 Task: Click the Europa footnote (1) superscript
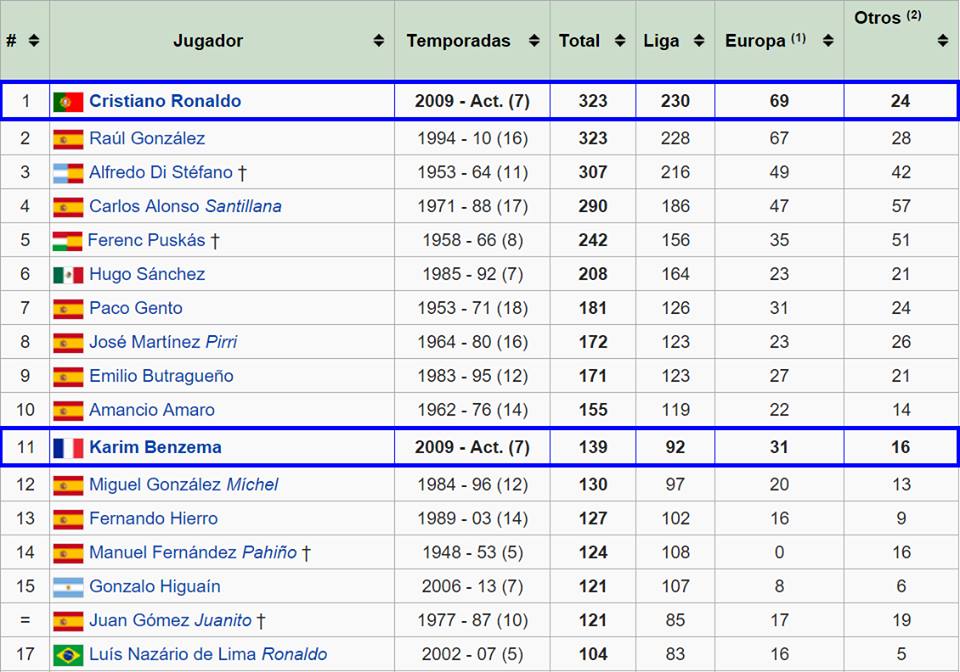pyautogui.click(x=798, y=38)
